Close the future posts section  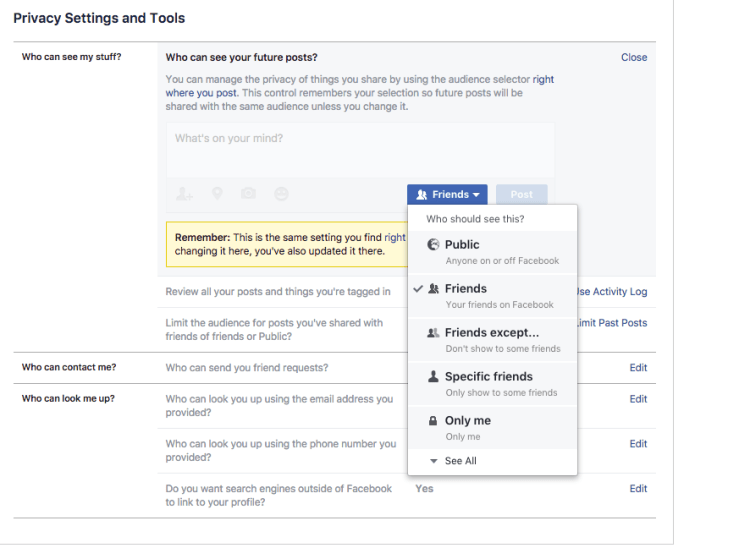[634, 58]
